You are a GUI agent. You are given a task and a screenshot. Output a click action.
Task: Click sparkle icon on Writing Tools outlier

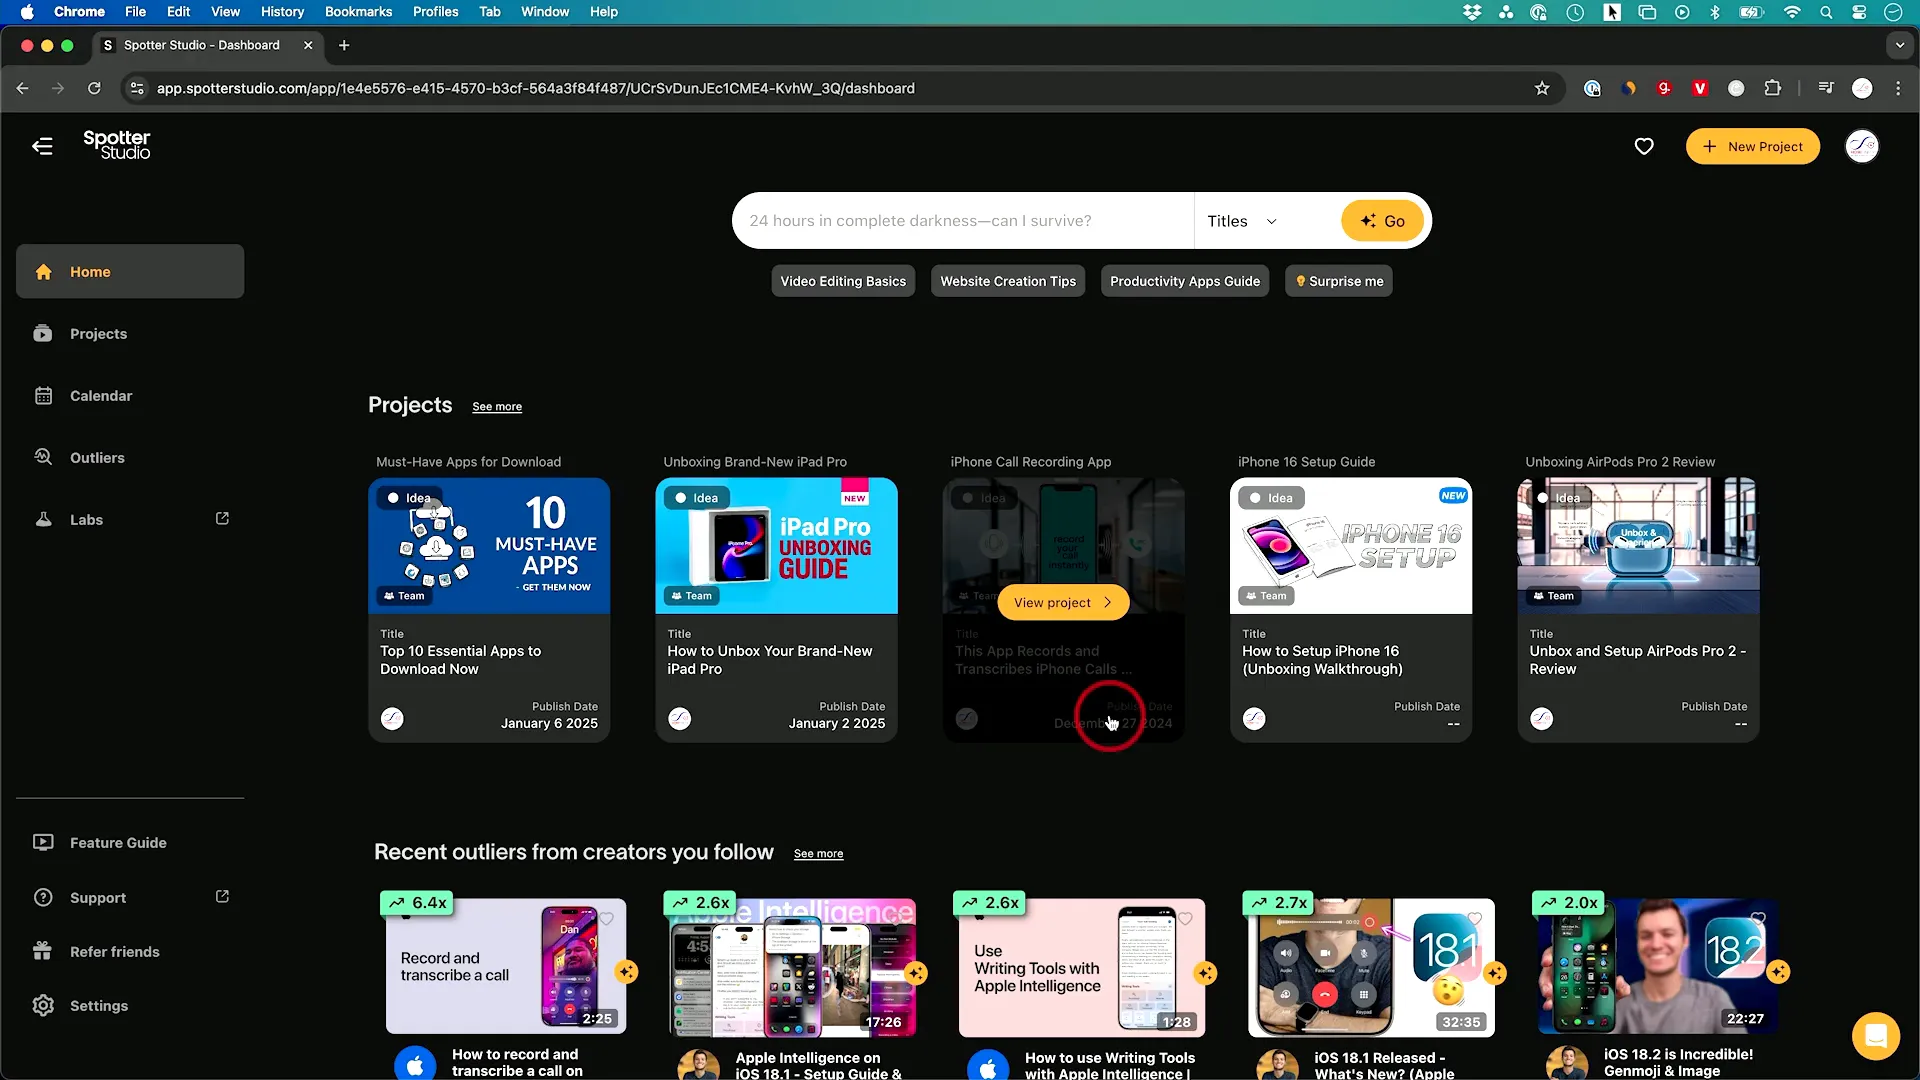(x=1205, y=973)
